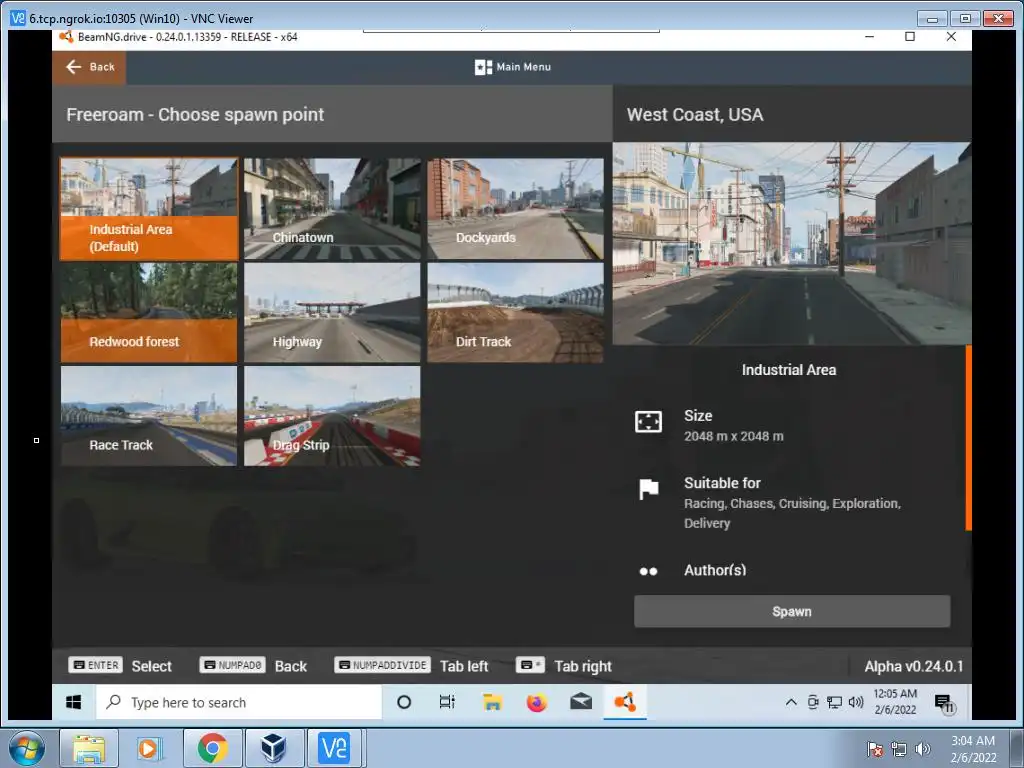Image resolution: width=1024 pixels, height=768 pixels.
Task: Choose the Drag Strip spawn point
Action: pos(332,416)
